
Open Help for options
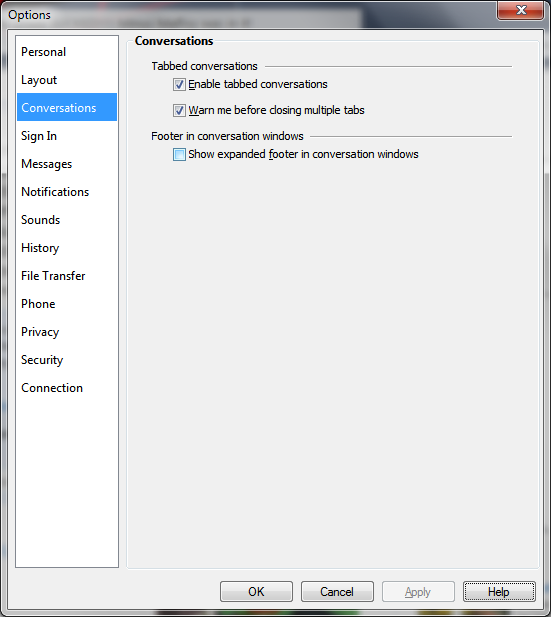(499, 591)
